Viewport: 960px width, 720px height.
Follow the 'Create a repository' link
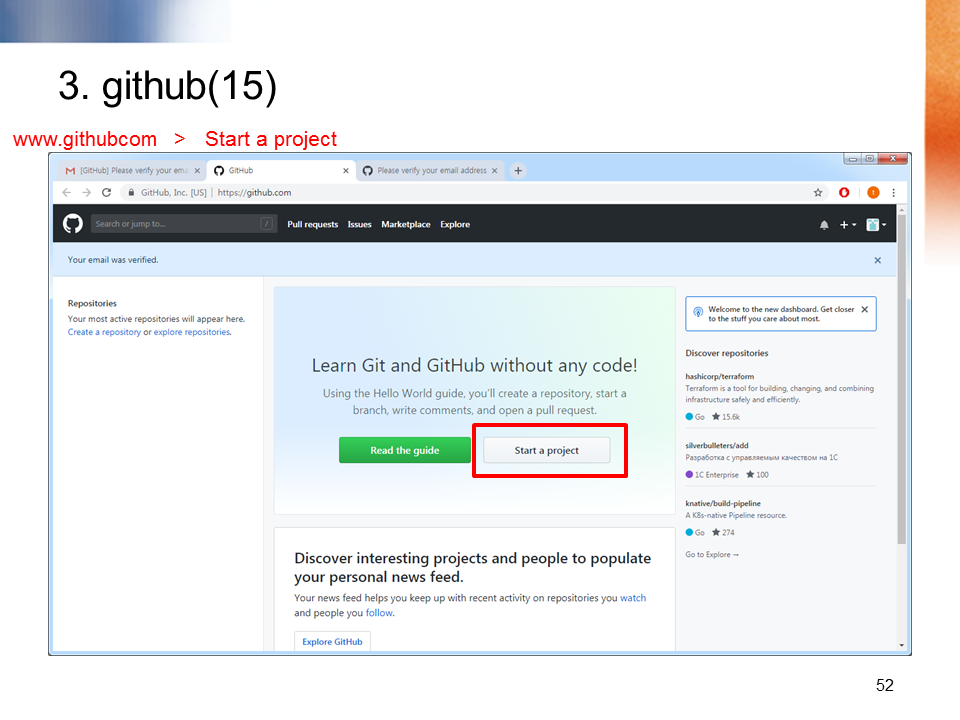(104, 332)
